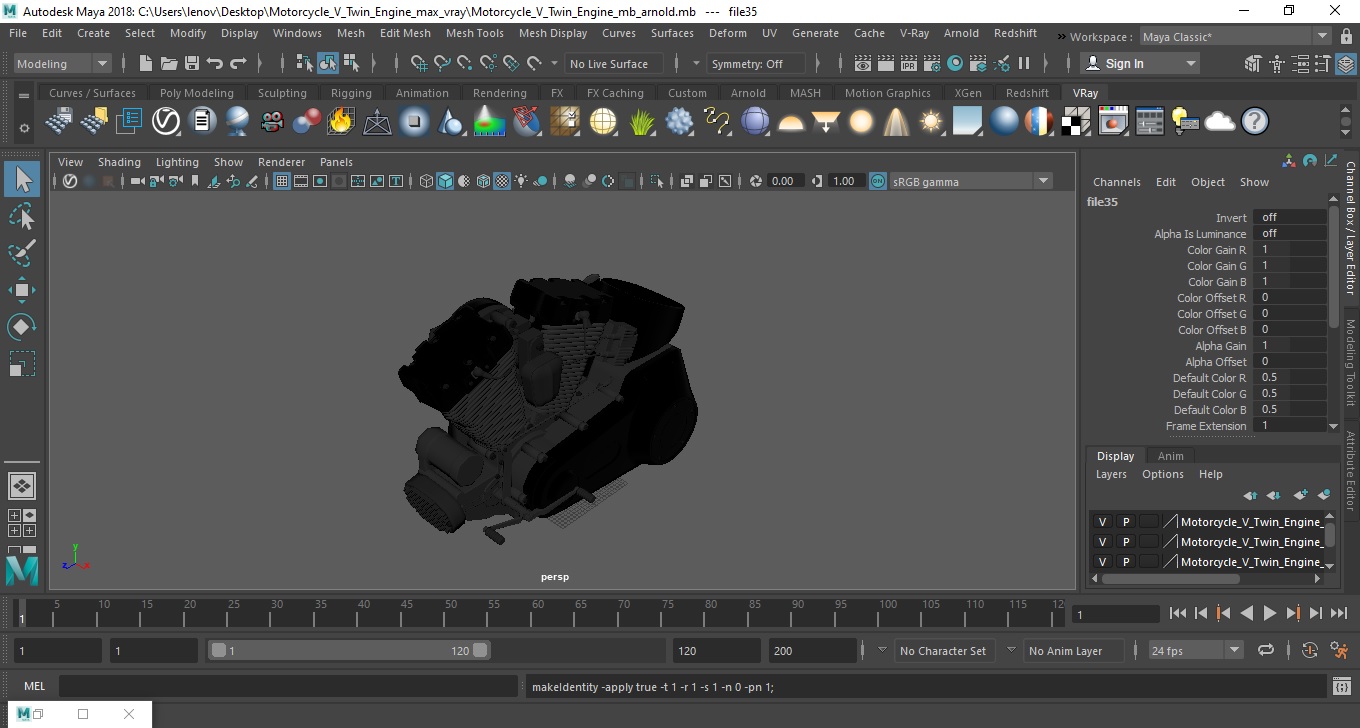Pick the Rotate tool in toolbox
The image size is (1360, 728).
(x=22, y=327)
